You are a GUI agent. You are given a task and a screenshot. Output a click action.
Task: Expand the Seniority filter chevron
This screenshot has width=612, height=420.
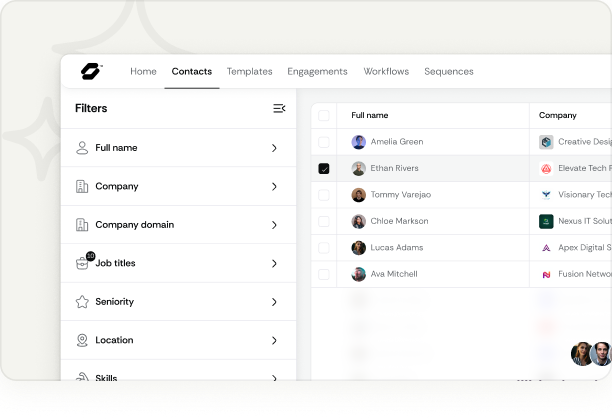(x=274, y=302)
